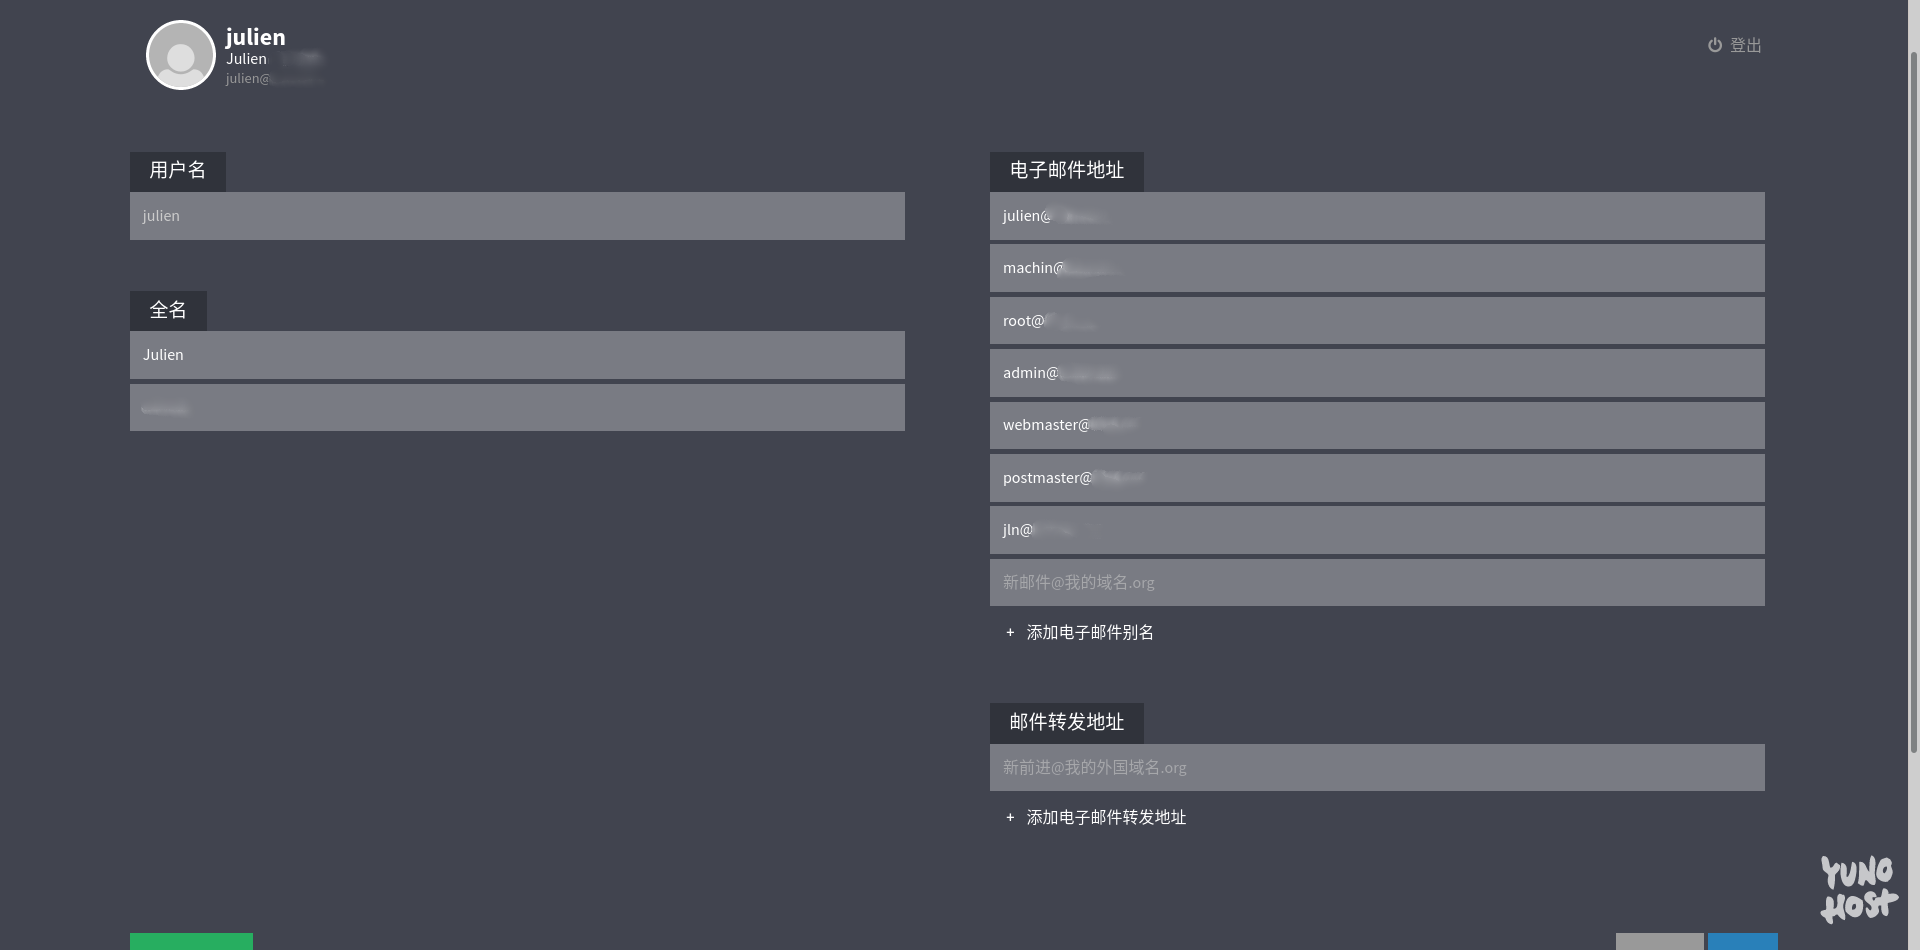Click the 全名 first name field 'Julien'
The width and height of the screenshot is (1920, 950).
[517, 355]
